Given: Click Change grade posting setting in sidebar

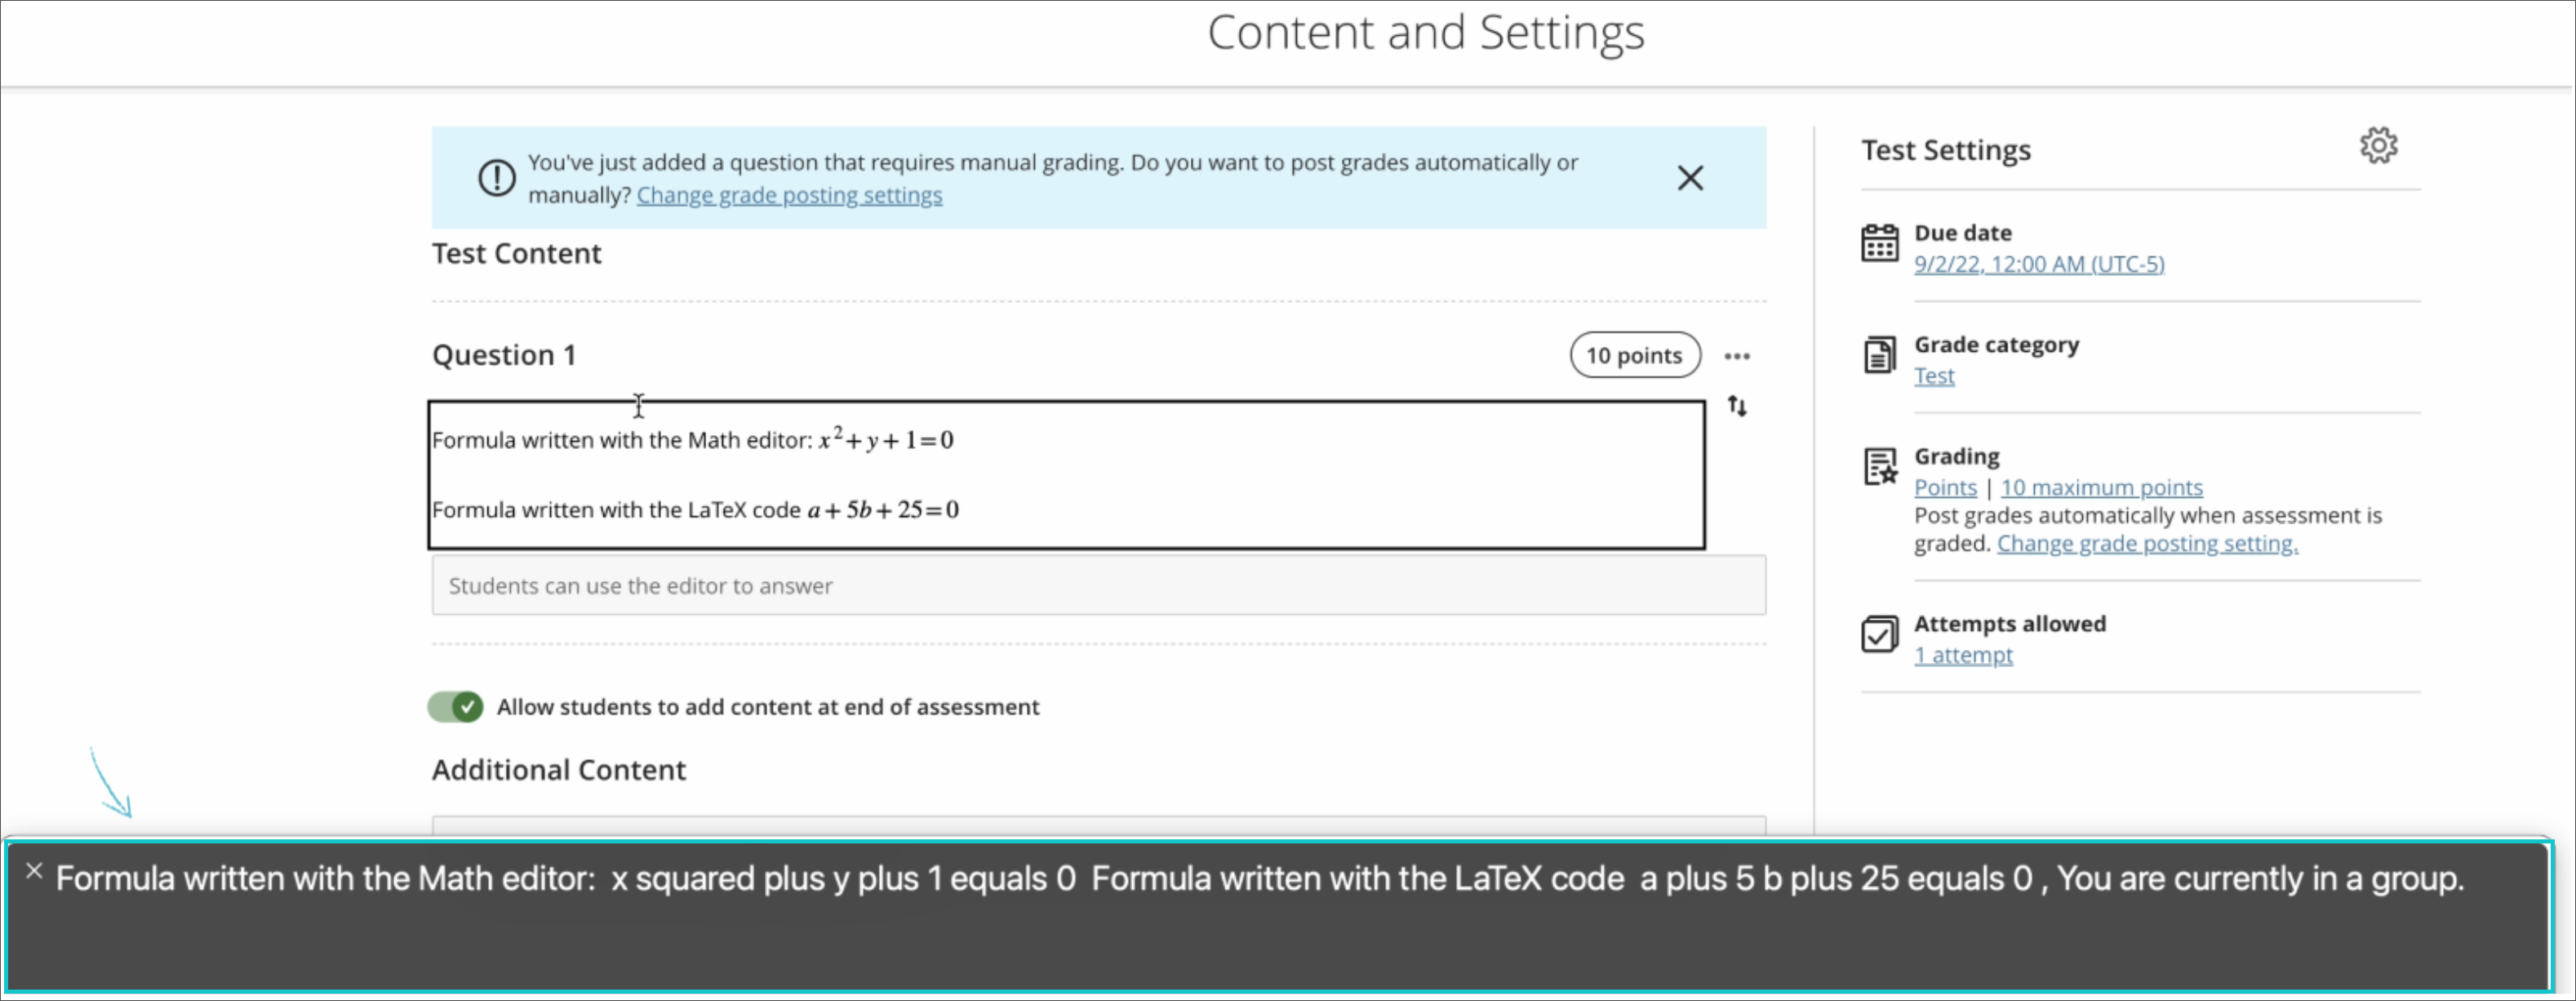Looking at the screenshot, I should (x=2146, y=544).
